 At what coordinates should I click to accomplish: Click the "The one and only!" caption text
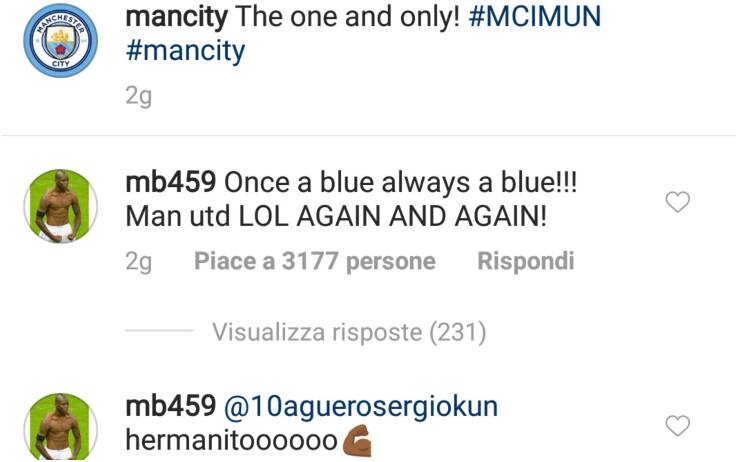(348, 17)
